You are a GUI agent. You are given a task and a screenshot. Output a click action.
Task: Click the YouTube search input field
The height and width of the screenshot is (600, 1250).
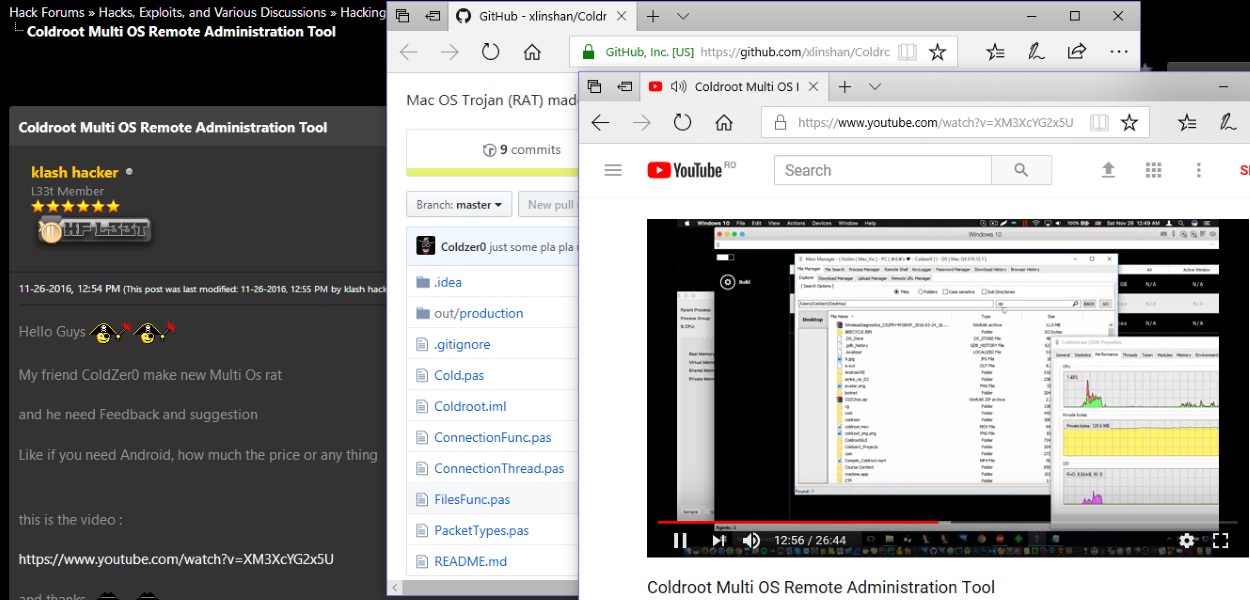pos(882,170)
